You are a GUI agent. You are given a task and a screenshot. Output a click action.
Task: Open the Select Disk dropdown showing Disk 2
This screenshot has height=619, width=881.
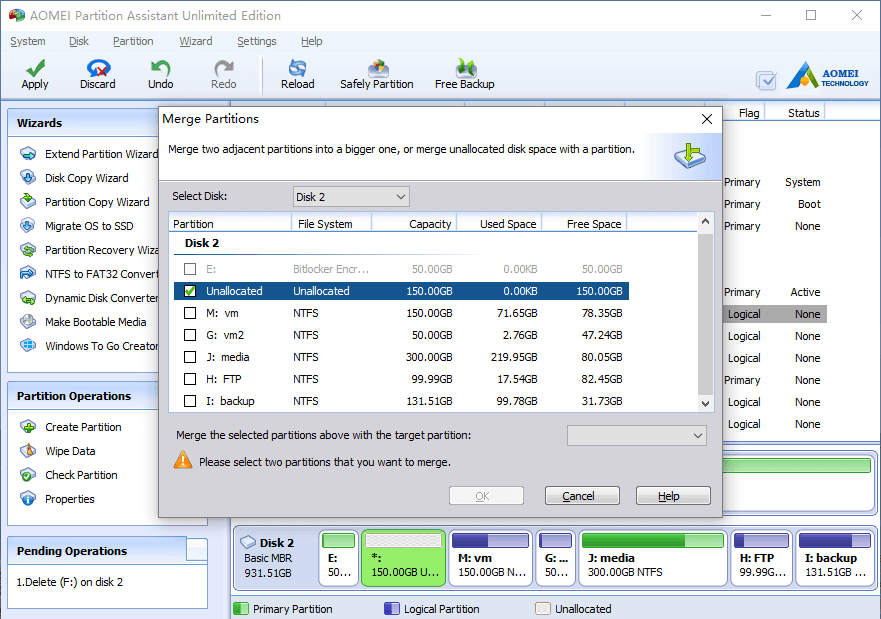point(351,197)
